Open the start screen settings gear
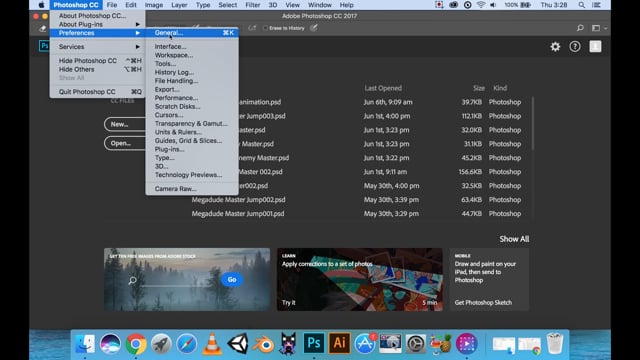Viewport: 640px width, 360px height. [x=555, y=47]
